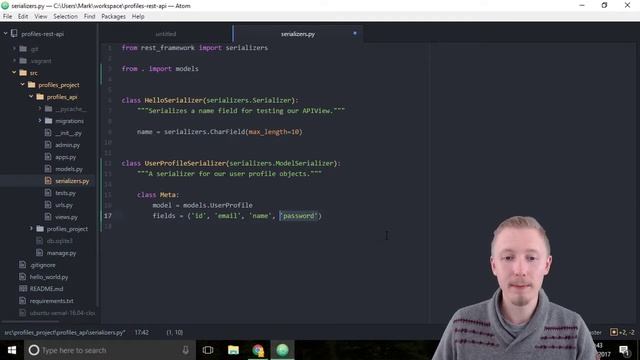Click the selected 'password' string in code
Screen dimensions: 640x360
click(299, 216)
